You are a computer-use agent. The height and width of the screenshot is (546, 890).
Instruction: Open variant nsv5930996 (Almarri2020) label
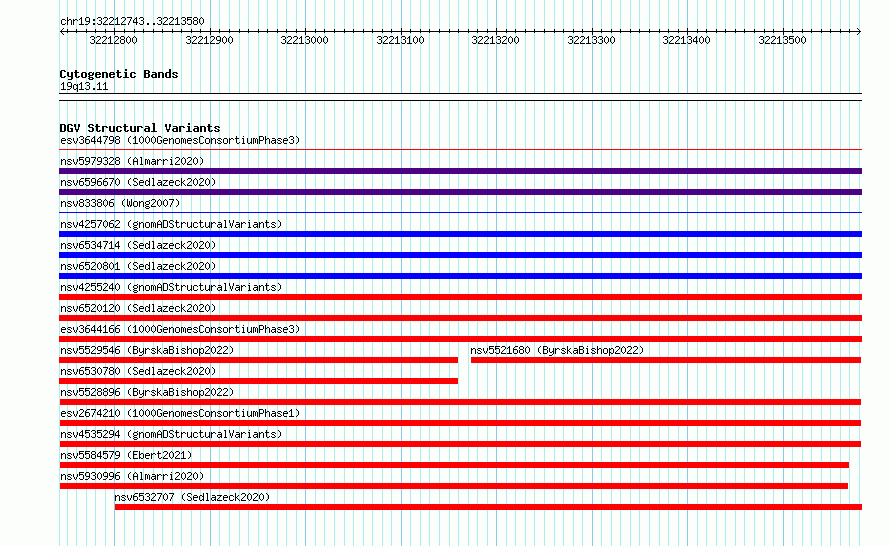pos(132,476)
